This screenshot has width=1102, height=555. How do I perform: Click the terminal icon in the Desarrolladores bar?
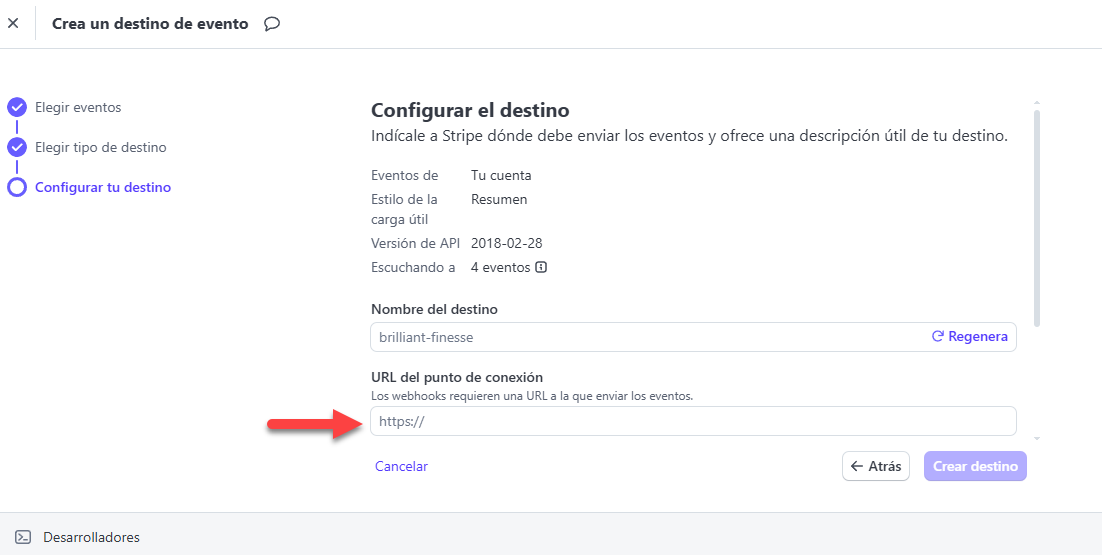coord(22,537)
